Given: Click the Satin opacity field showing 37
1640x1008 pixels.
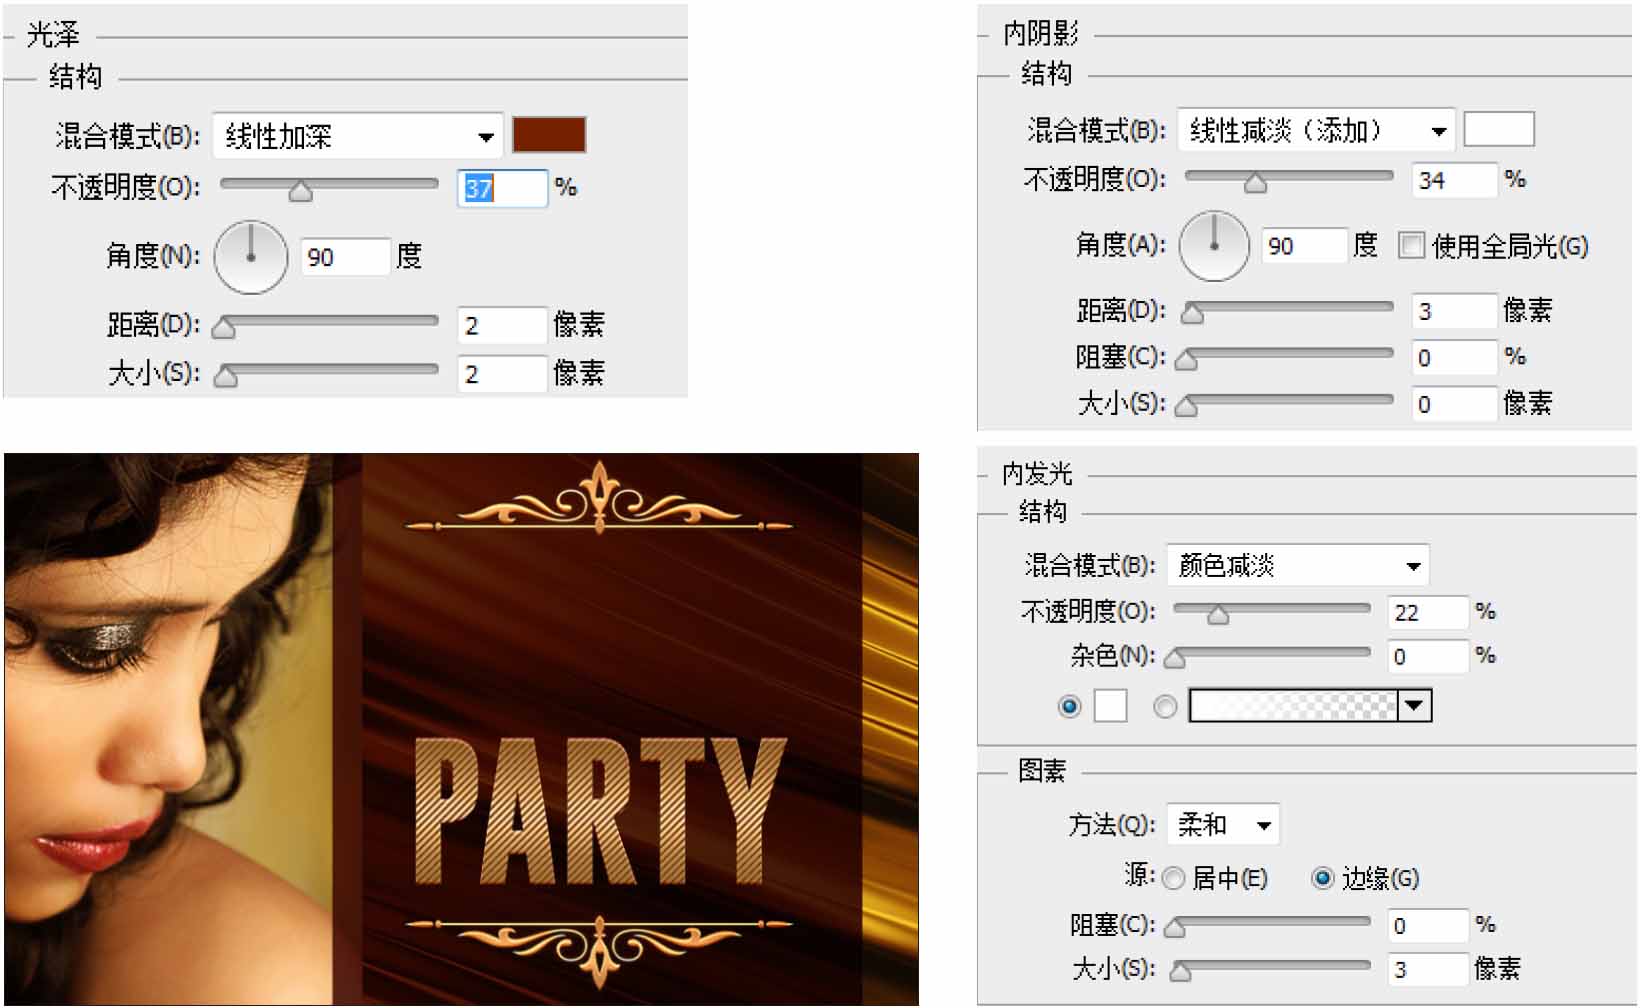Looking at the screenshot, I should (502, 188).
